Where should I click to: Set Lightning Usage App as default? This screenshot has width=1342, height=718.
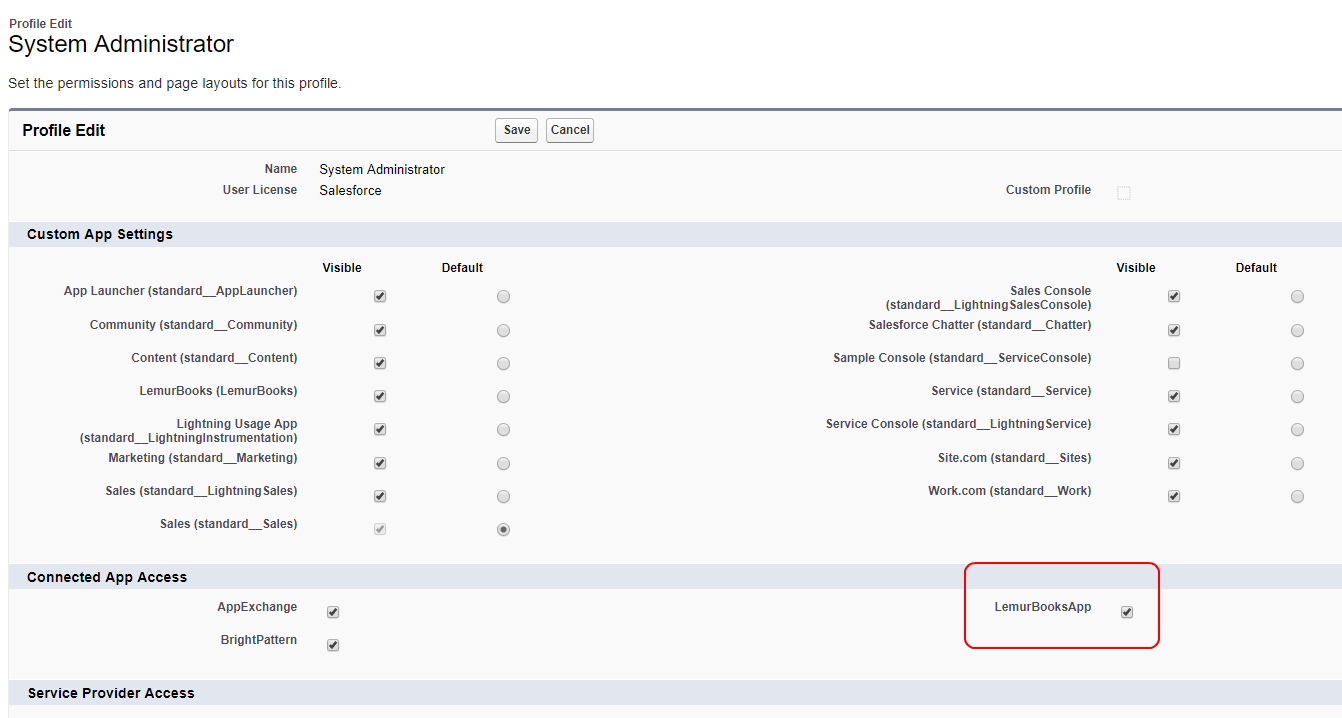(503, 429)
